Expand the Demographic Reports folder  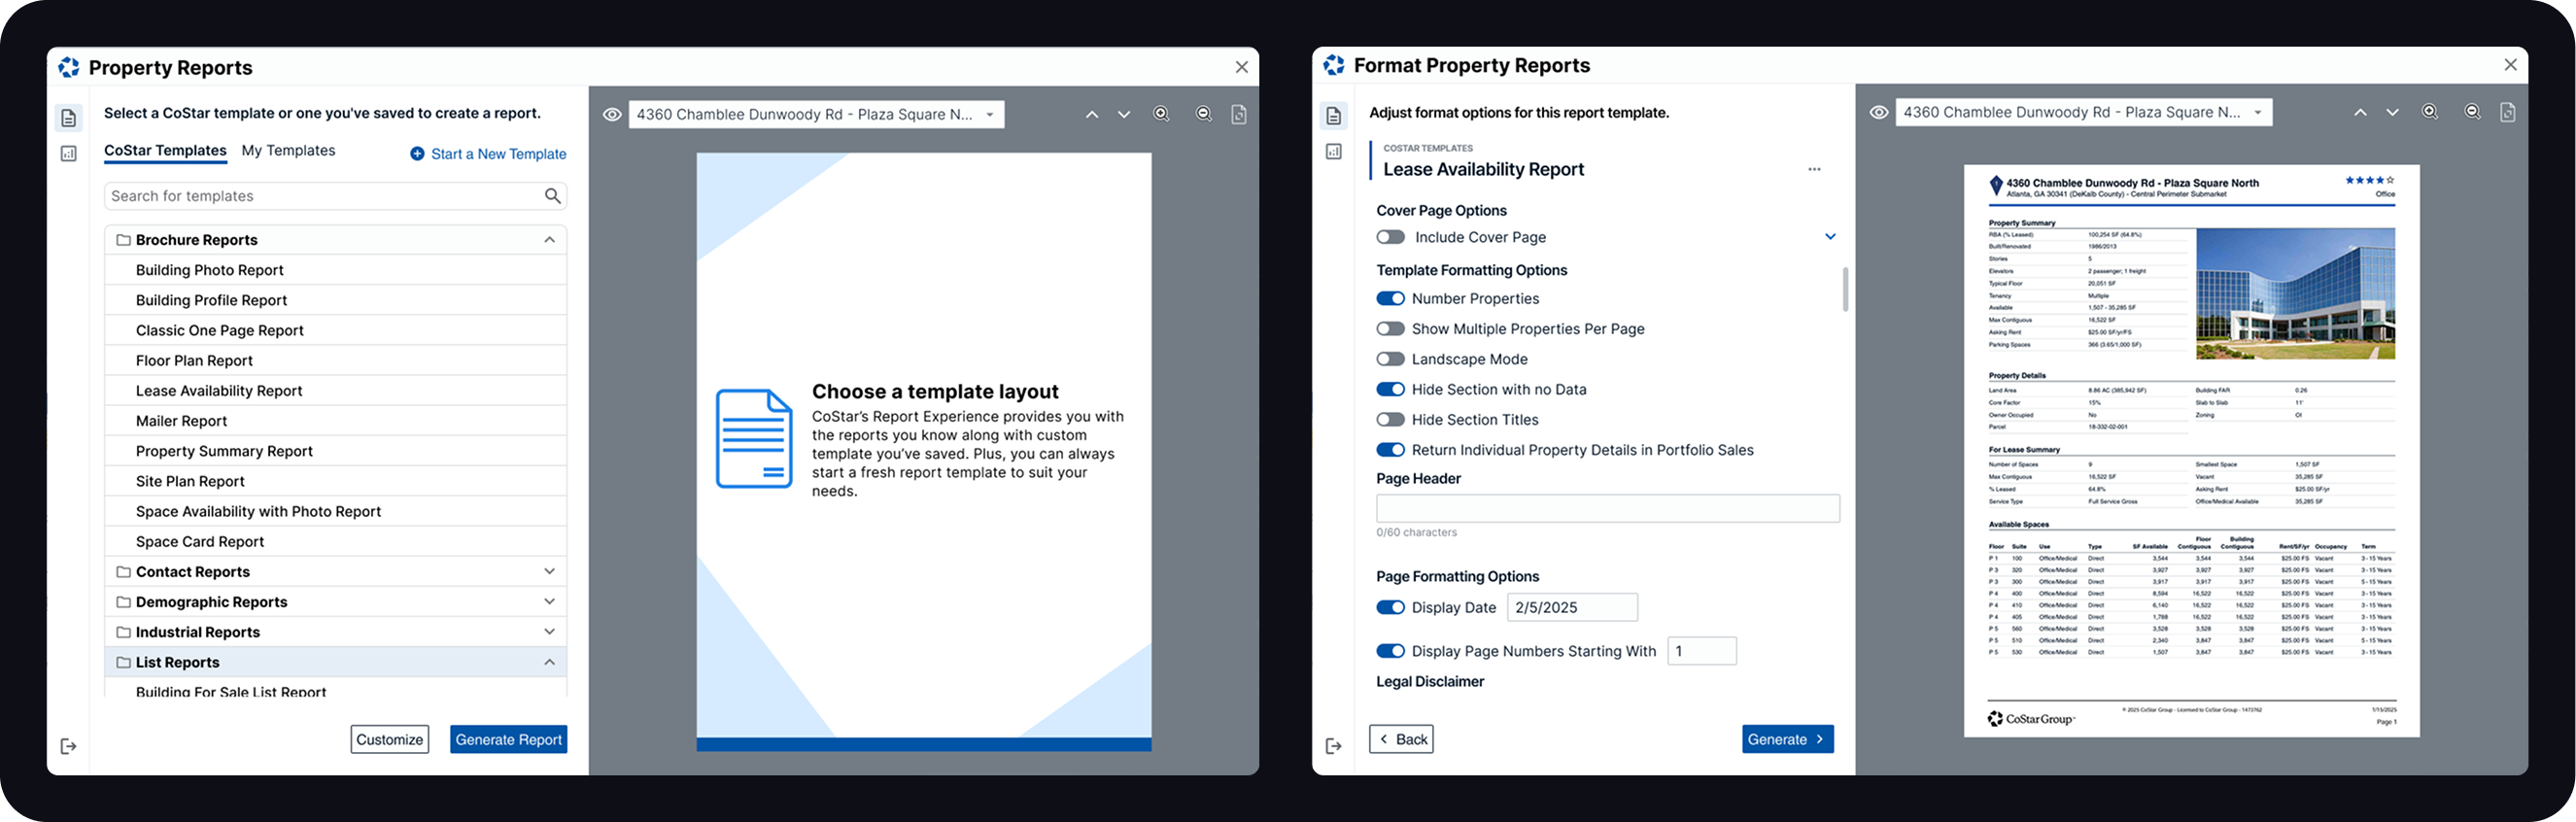click(549, 601)
